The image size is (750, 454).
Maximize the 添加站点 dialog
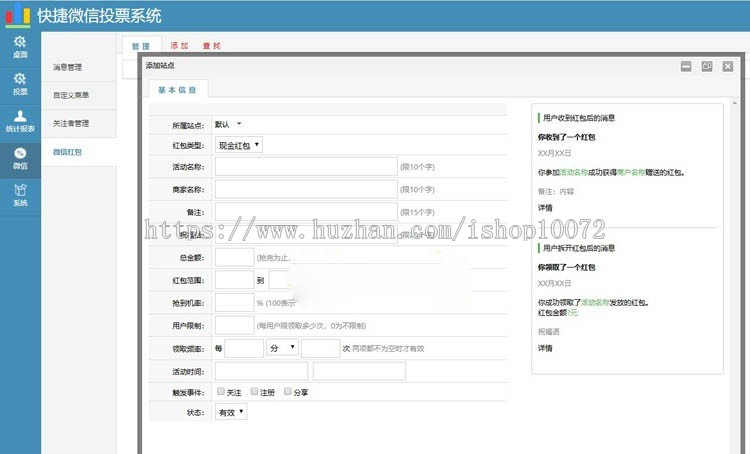pyautogui.click(x=707, y=66)
